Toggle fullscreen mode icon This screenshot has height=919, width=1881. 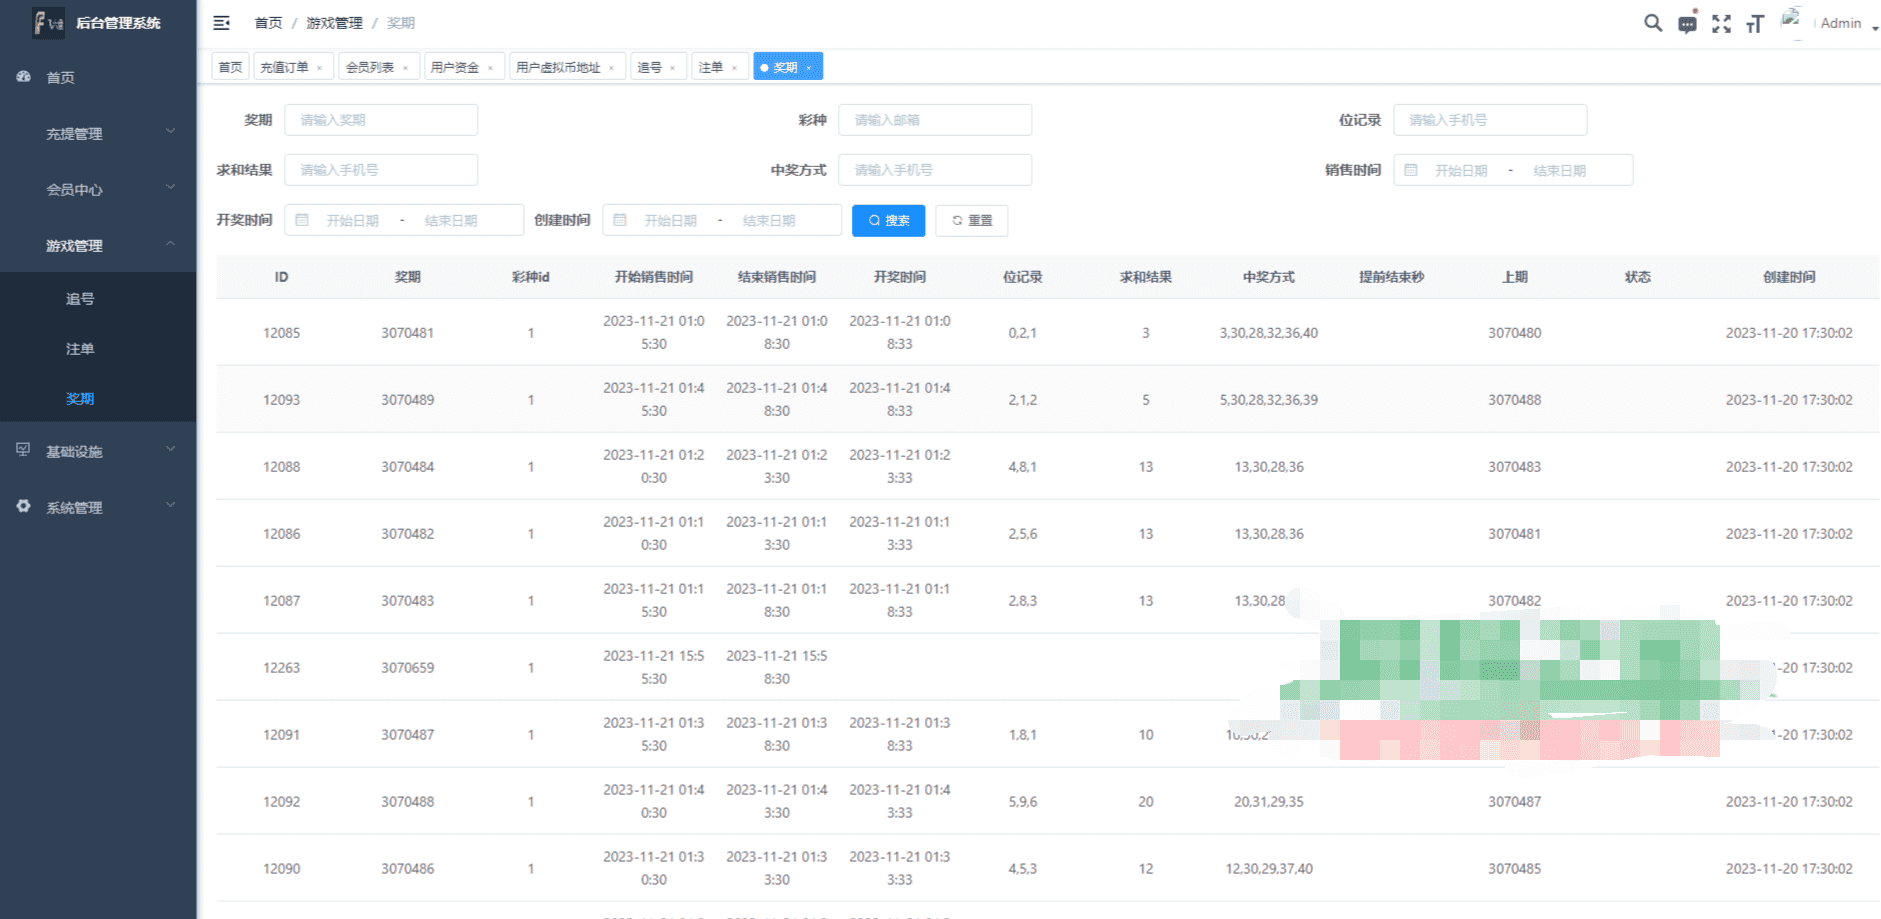pyautogui.click(x=1721, y=24)
